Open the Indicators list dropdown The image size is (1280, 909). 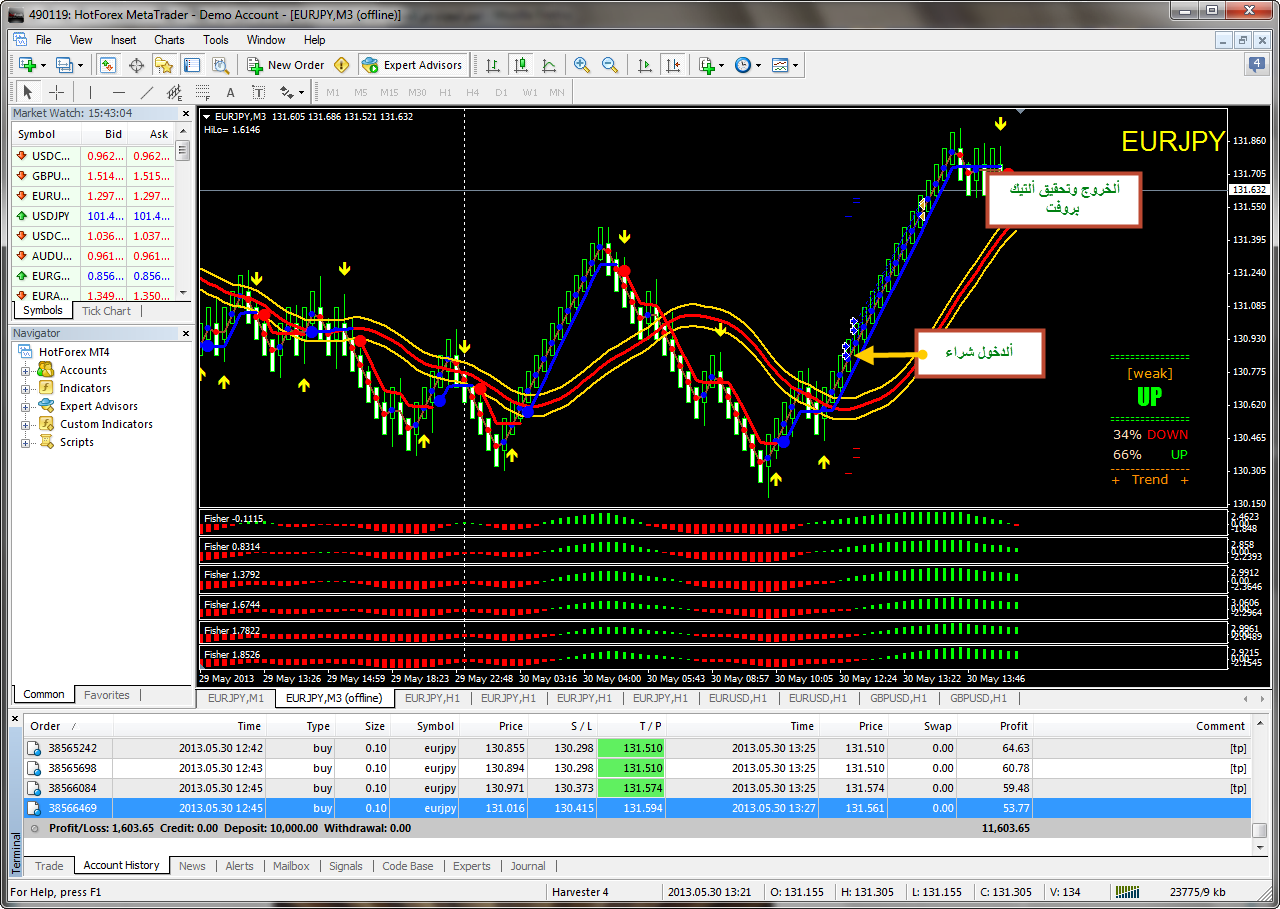point(711,65)
